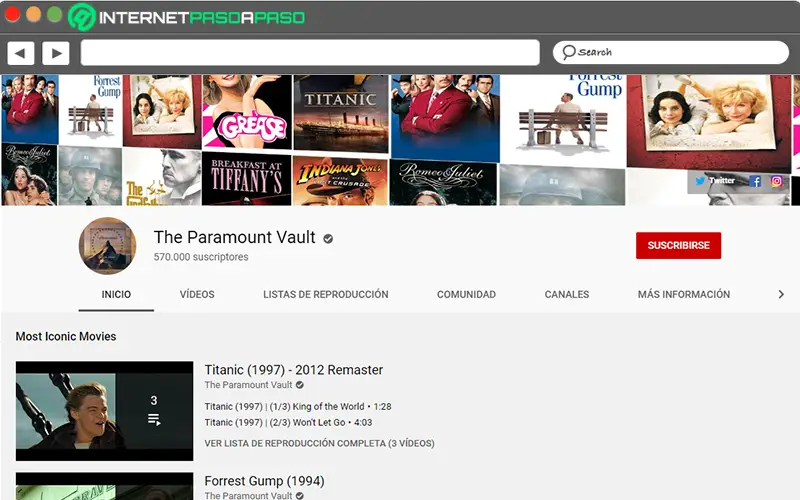Switch to the VÍDEOS tab

click(197, 294)
